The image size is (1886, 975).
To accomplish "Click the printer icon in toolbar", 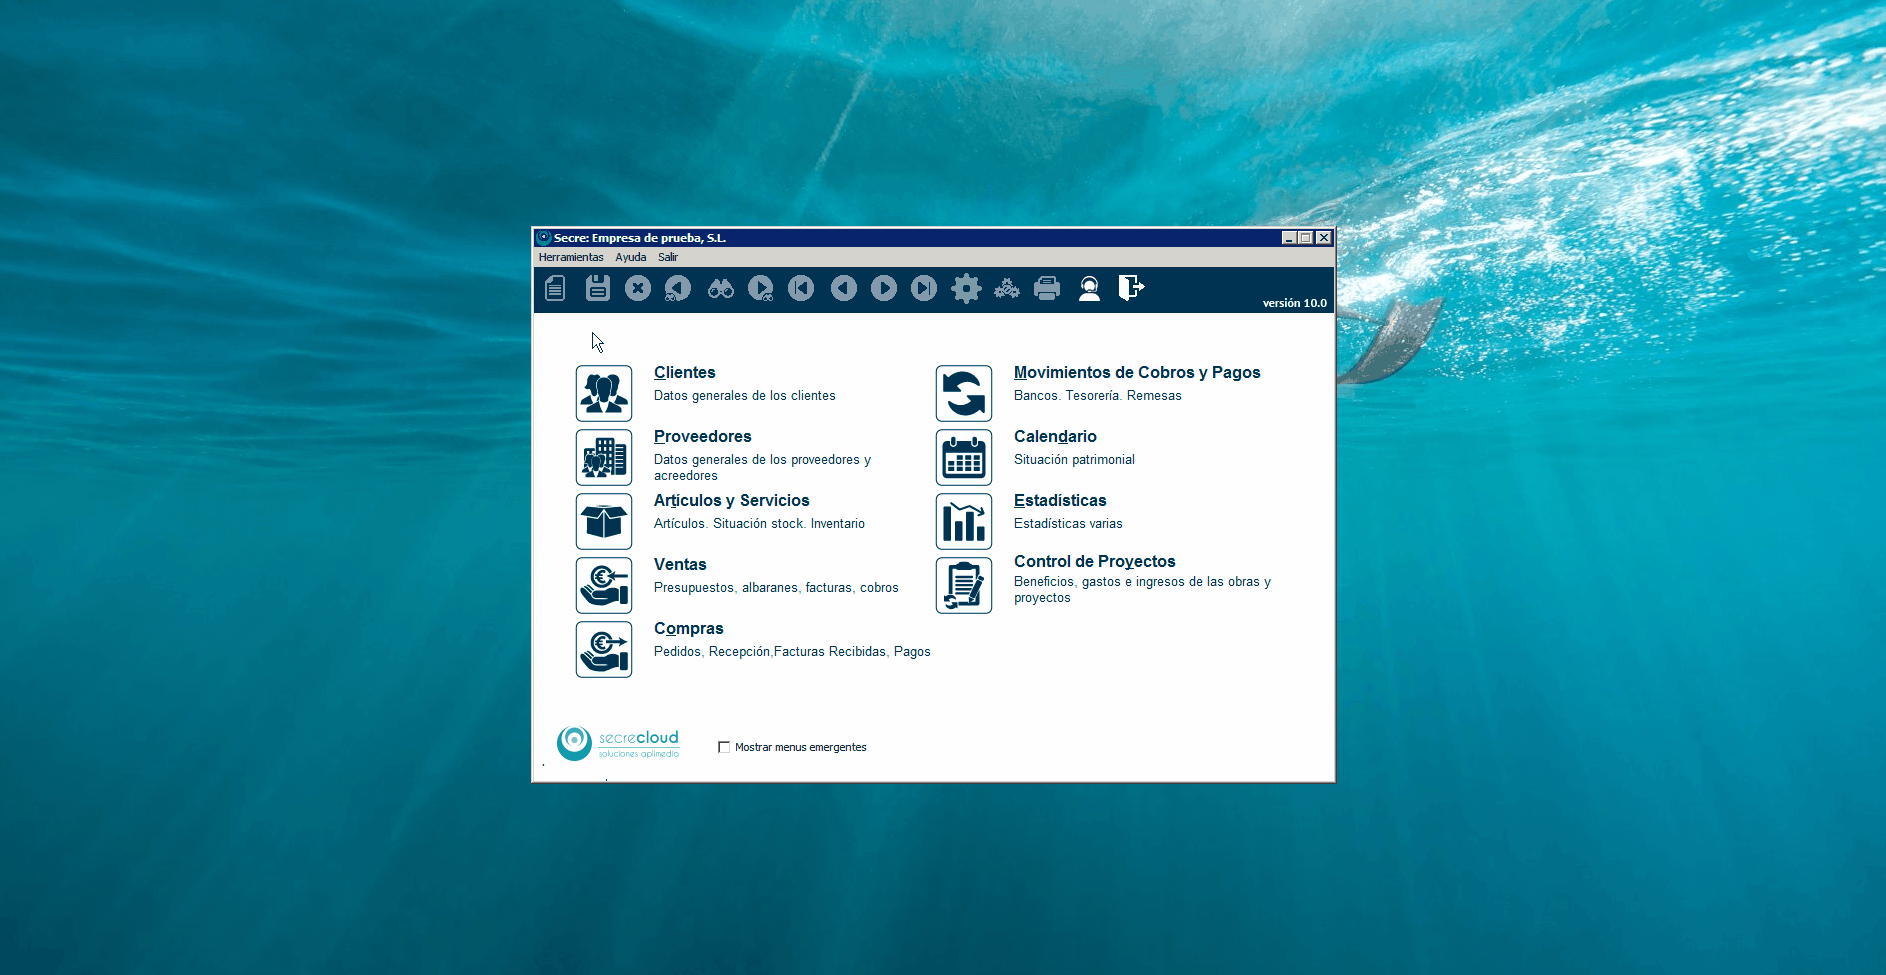I will (1047, 289).
